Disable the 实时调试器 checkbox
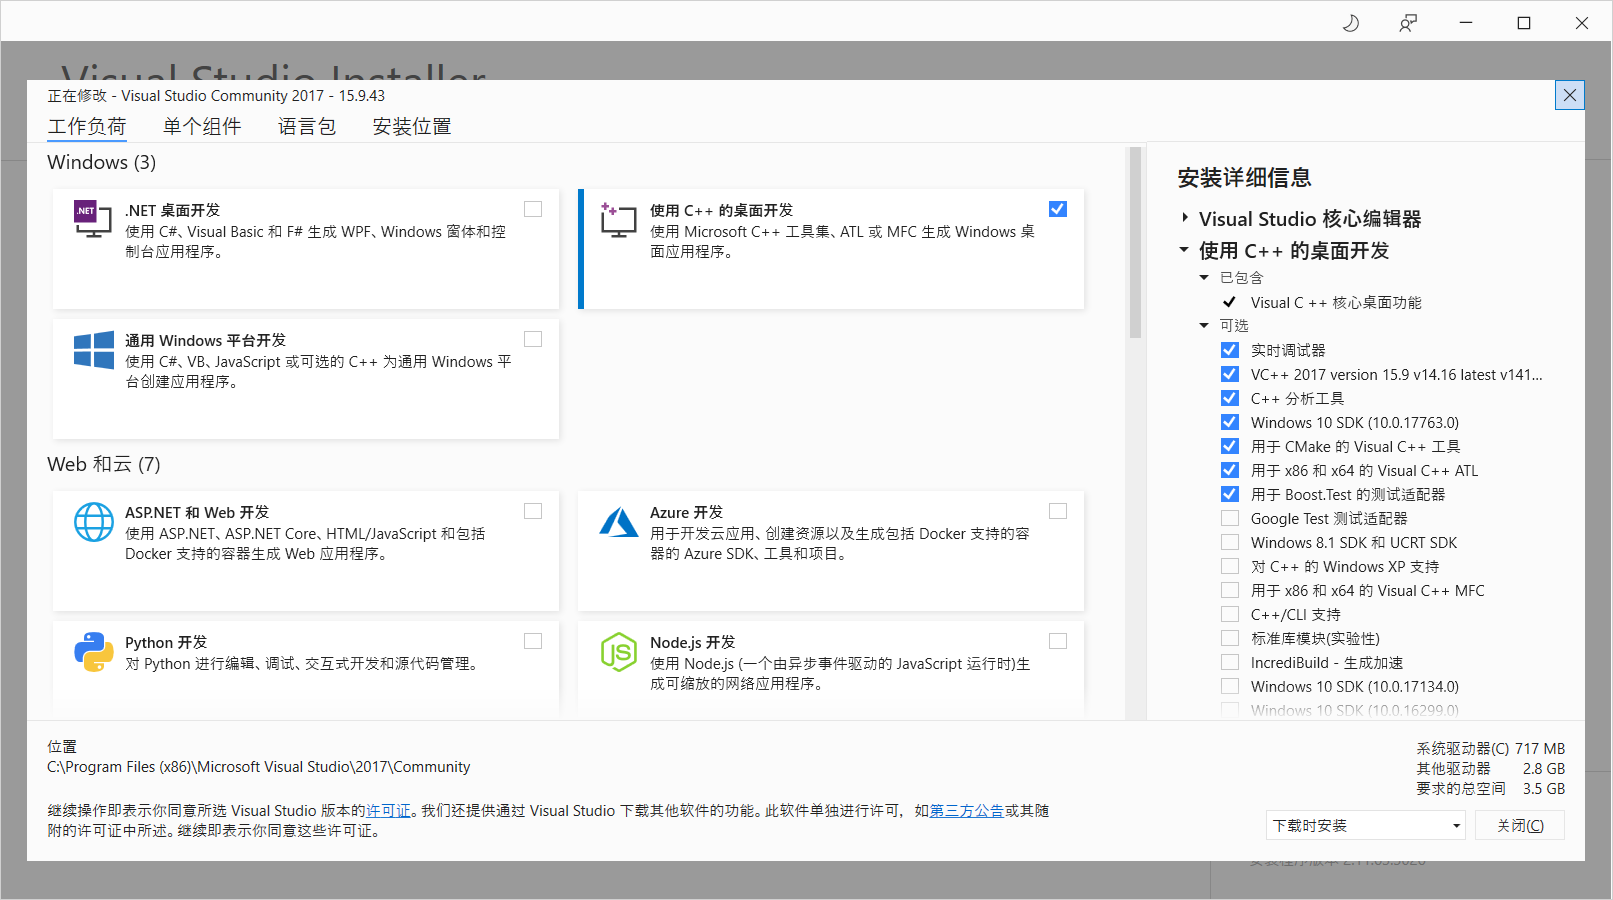The image size is (1613, 900). click(1229, 349)
